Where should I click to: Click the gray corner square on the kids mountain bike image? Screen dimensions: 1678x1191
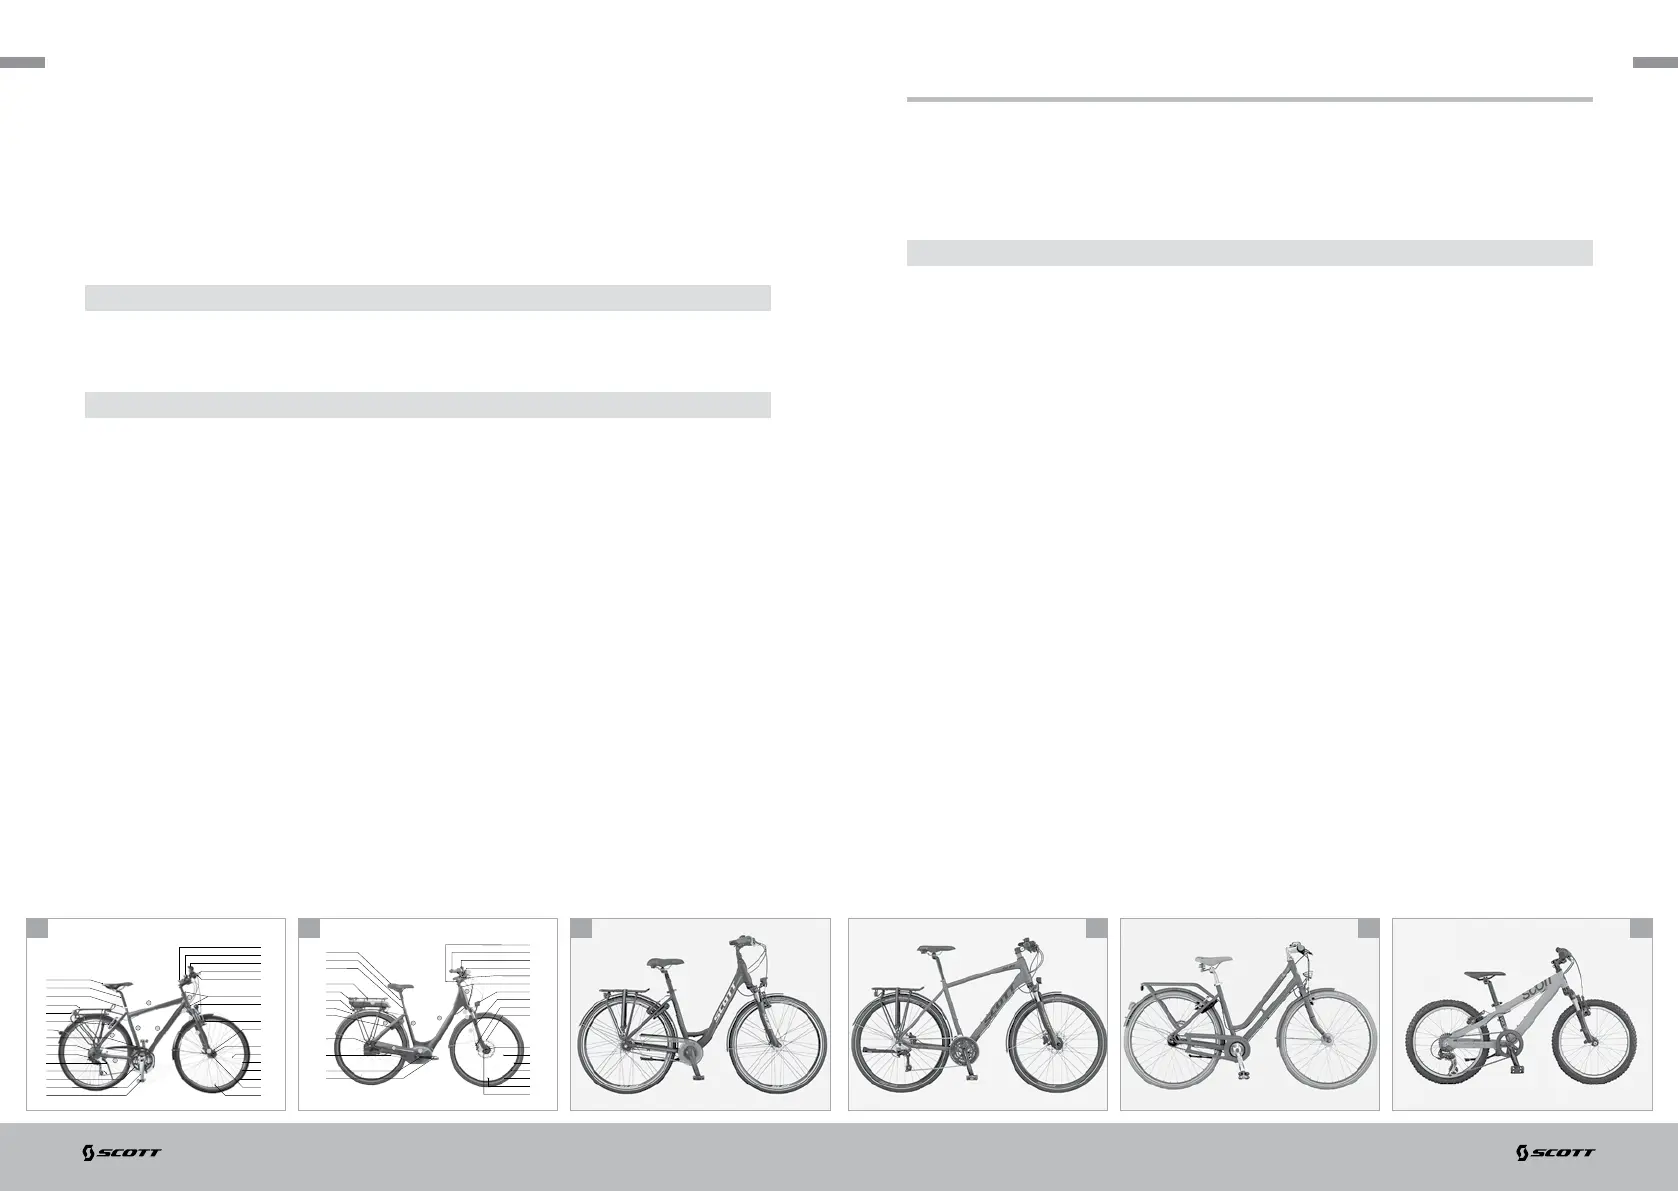(x=1641, y=929)
